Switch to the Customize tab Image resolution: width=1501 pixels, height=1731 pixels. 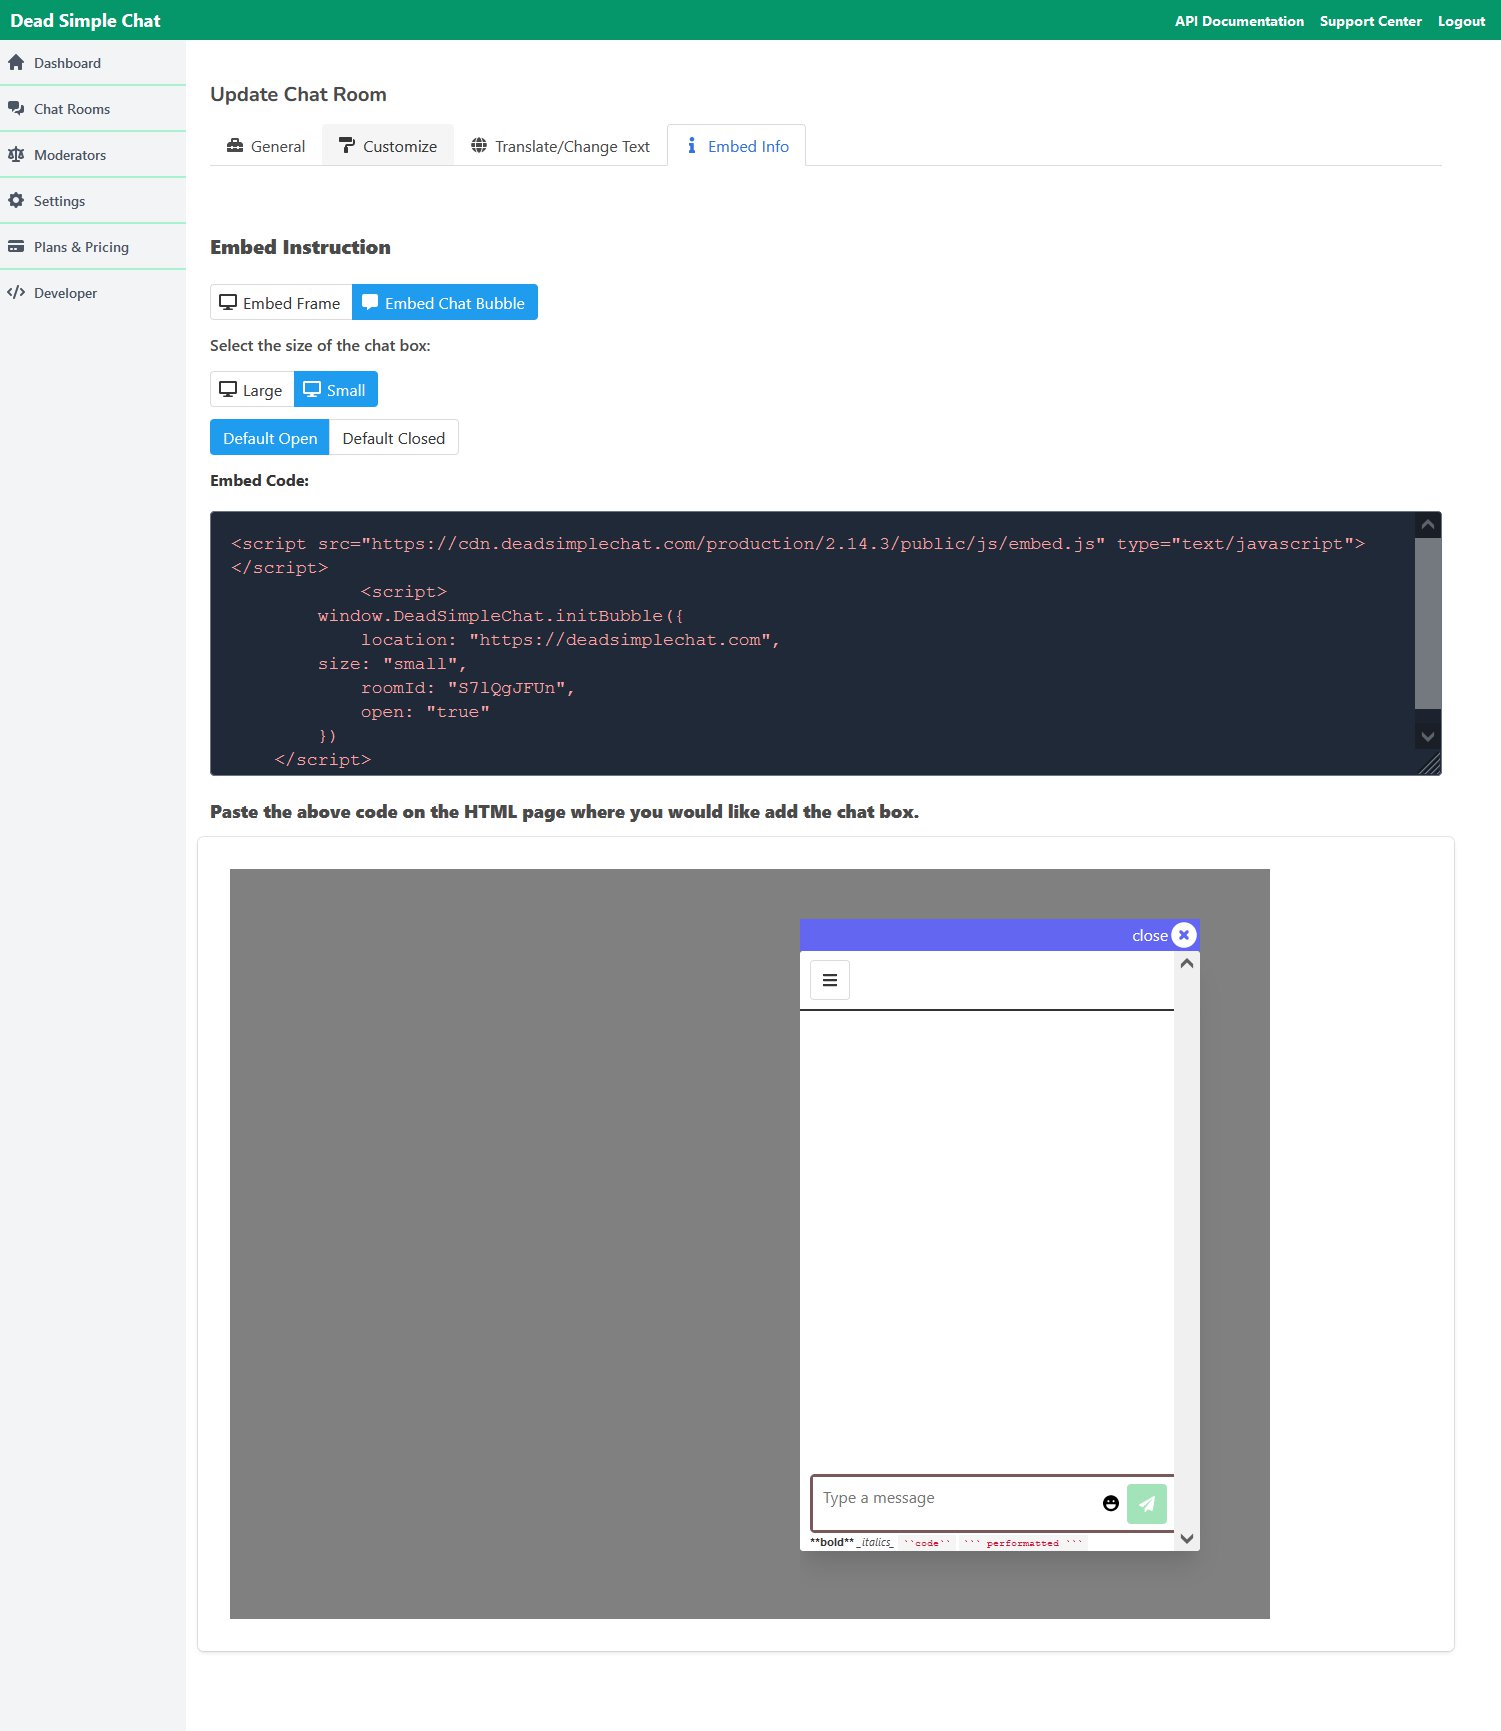pos(388,146)
